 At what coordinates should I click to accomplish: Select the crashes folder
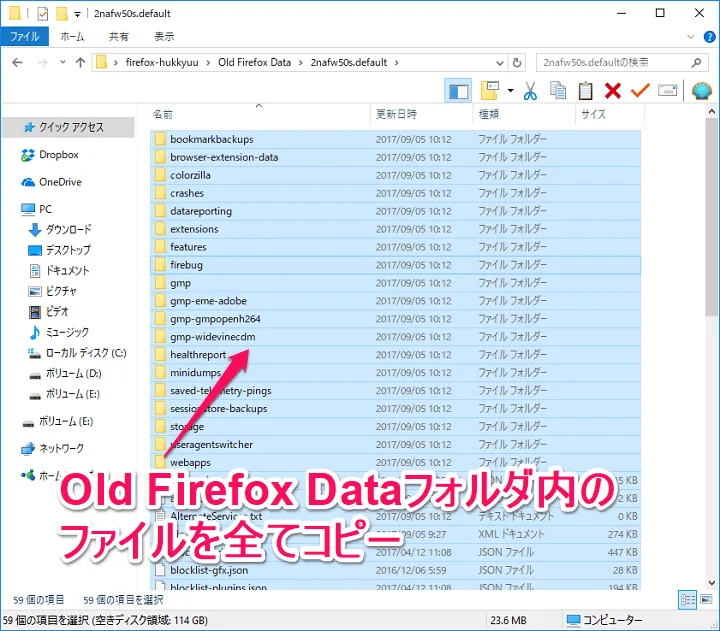pyautogui.click(x=395, y=193)
